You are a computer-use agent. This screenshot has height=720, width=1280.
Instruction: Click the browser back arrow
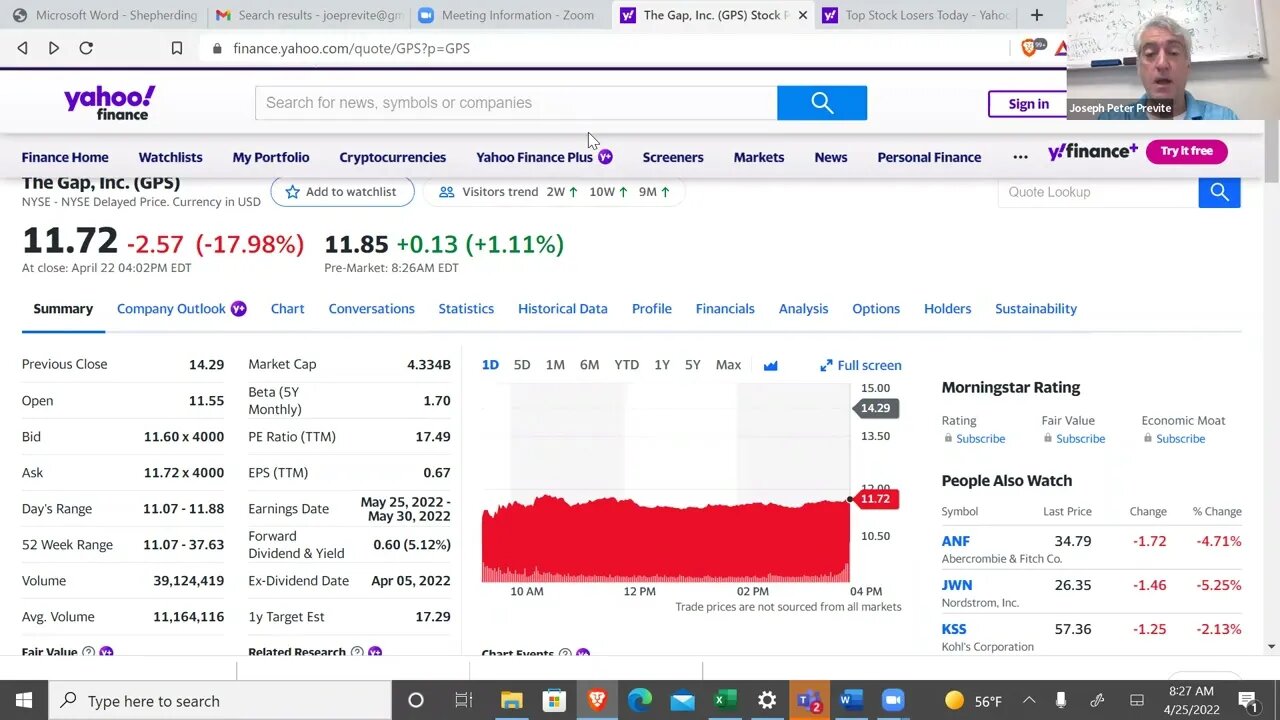(22, 48)
